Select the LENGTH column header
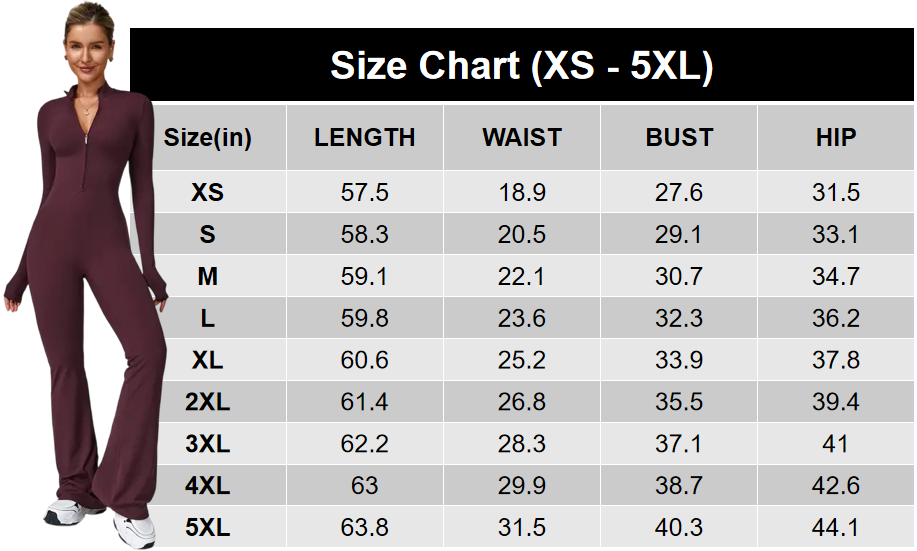The height and width of the screenshot is (551, 917). [x=364, y=138]
